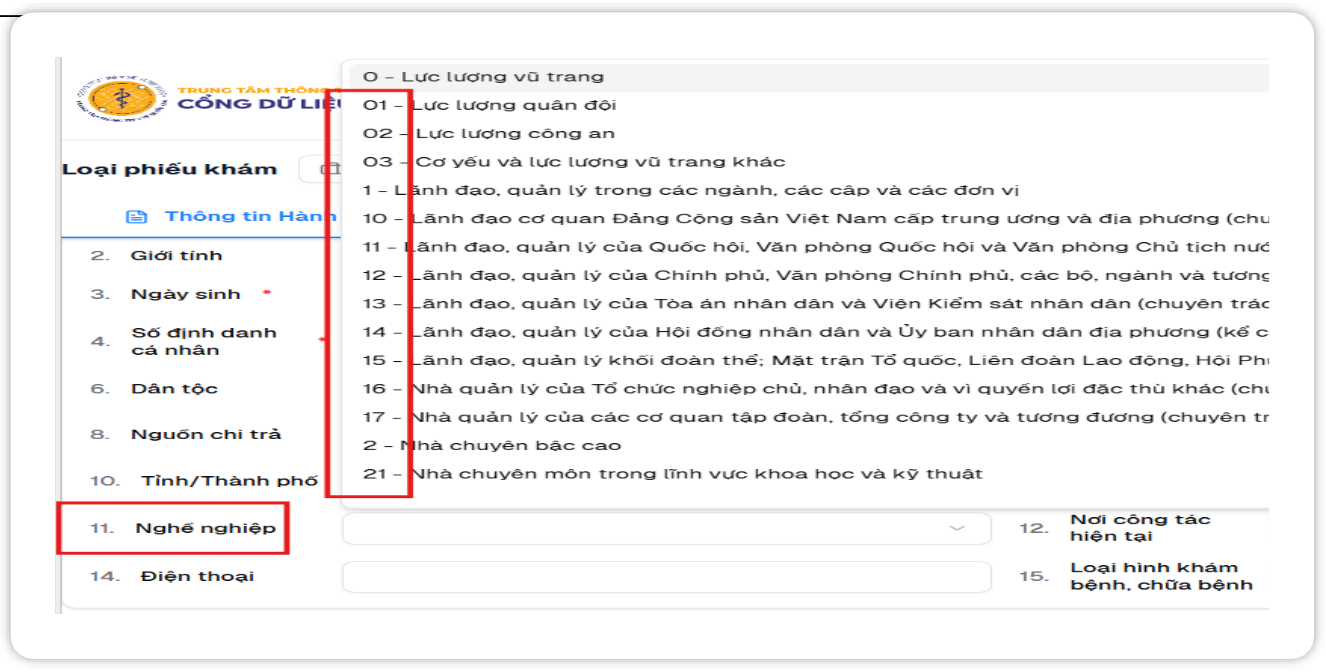1326x672 pixels.
Task: Click the Số định danh cá nhân label
Action: [204, 341]
